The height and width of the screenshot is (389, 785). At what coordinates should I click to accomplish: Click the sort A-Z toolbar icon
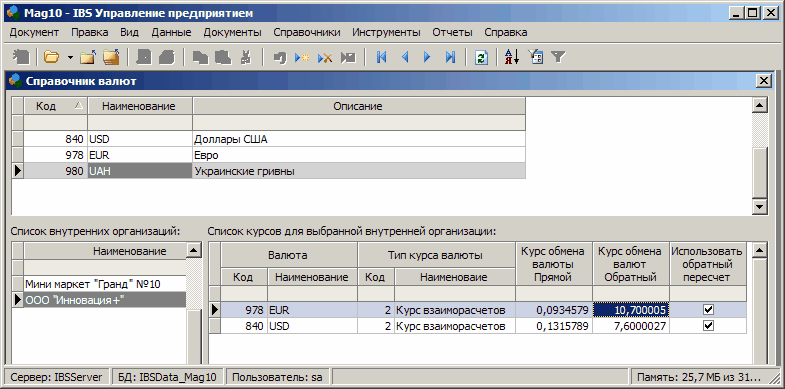click(x=511, y=57)
